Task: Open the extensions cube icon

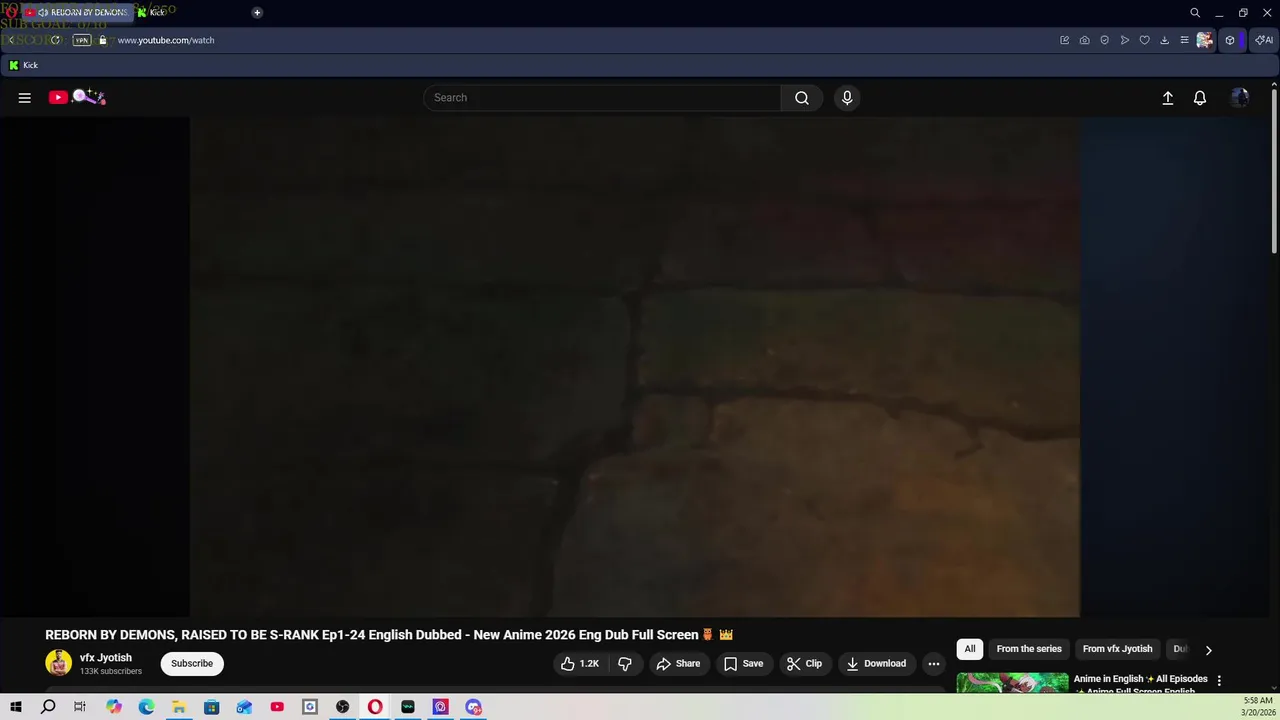Action: pos(1230,40)
